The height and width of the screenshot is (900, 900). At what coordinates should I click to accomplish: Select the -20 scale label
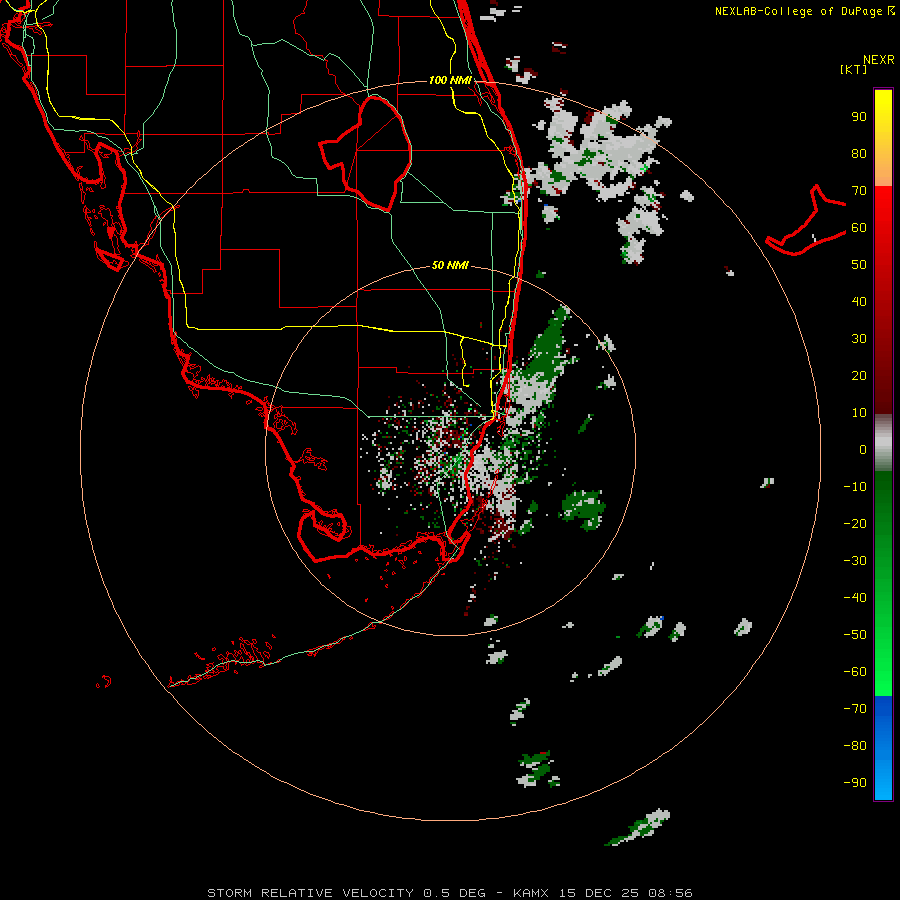click(x=855, y=523)
